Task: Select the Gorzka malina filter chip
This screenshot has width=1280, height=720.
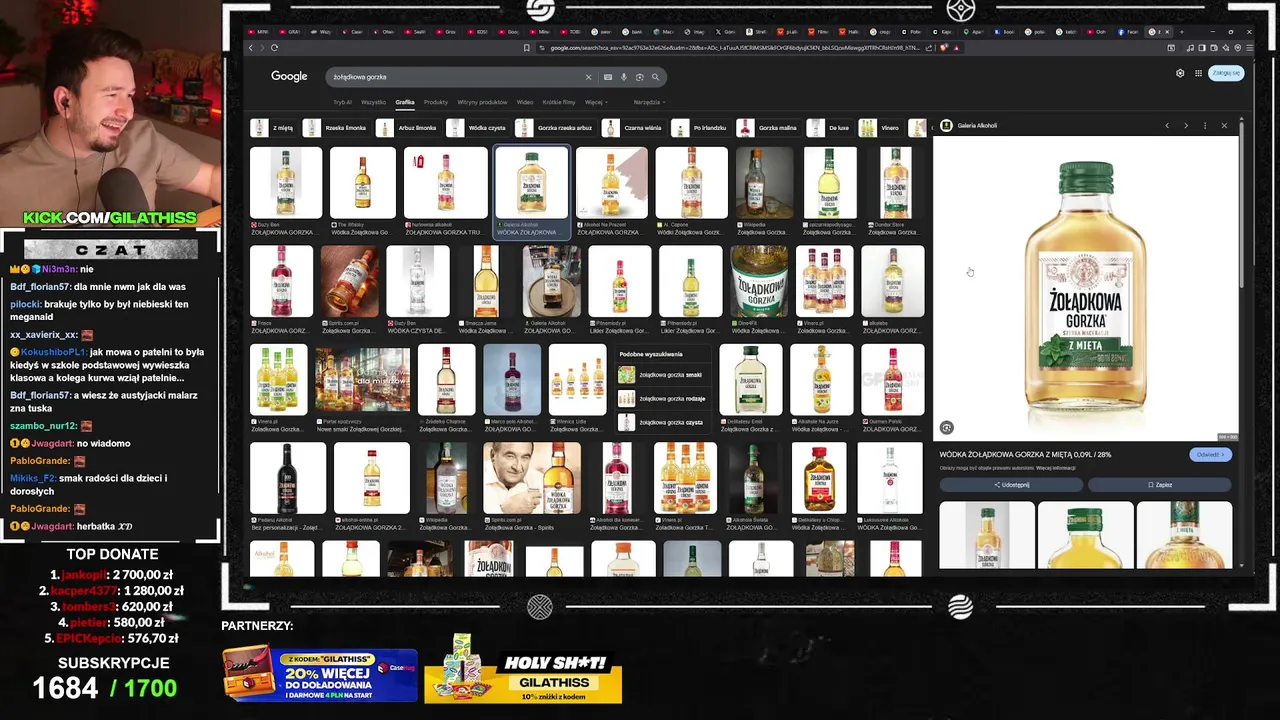Action: (768, 128)
